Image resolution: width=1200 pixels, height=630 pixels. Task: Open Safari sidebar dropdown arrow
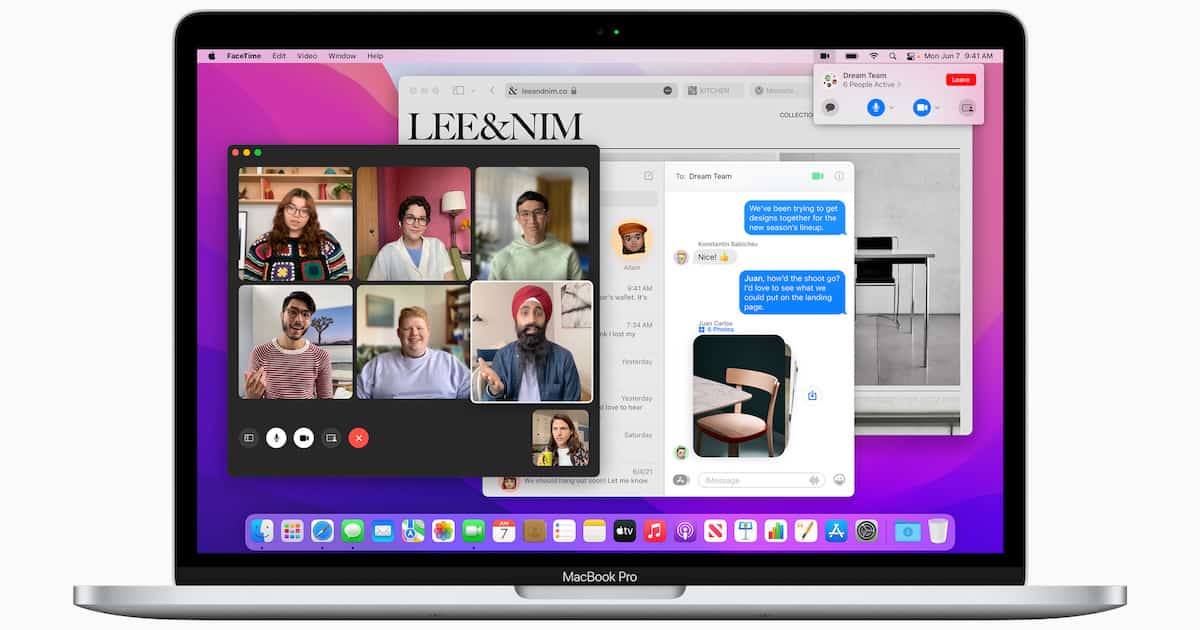pos(473,91)
